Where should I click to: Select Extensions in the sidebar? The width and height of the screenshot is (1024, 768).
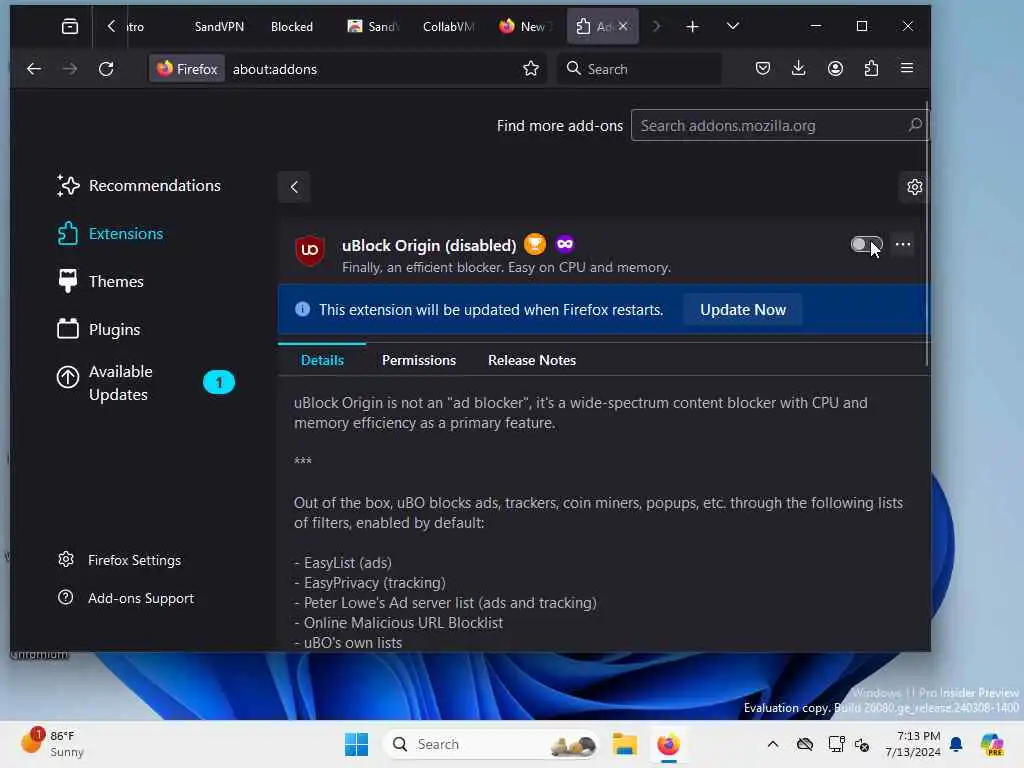tap(110, 234)
